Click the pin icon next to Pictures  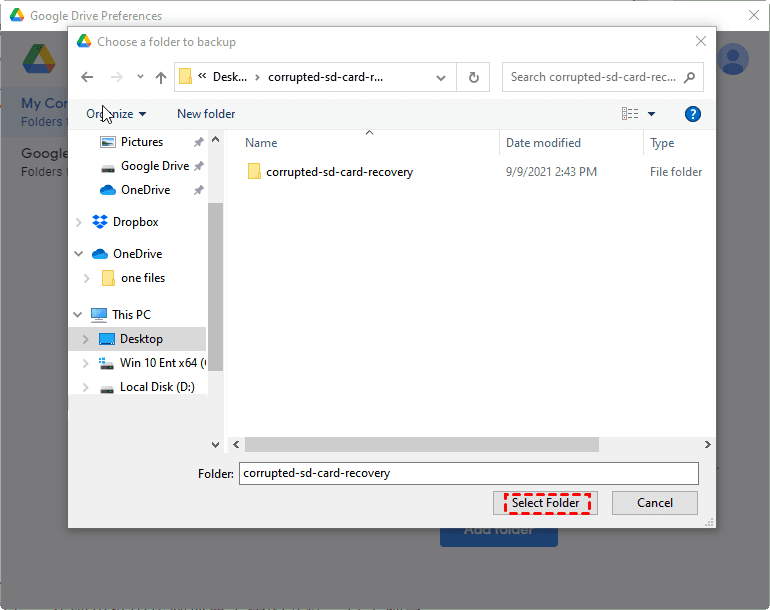point(198,142)
